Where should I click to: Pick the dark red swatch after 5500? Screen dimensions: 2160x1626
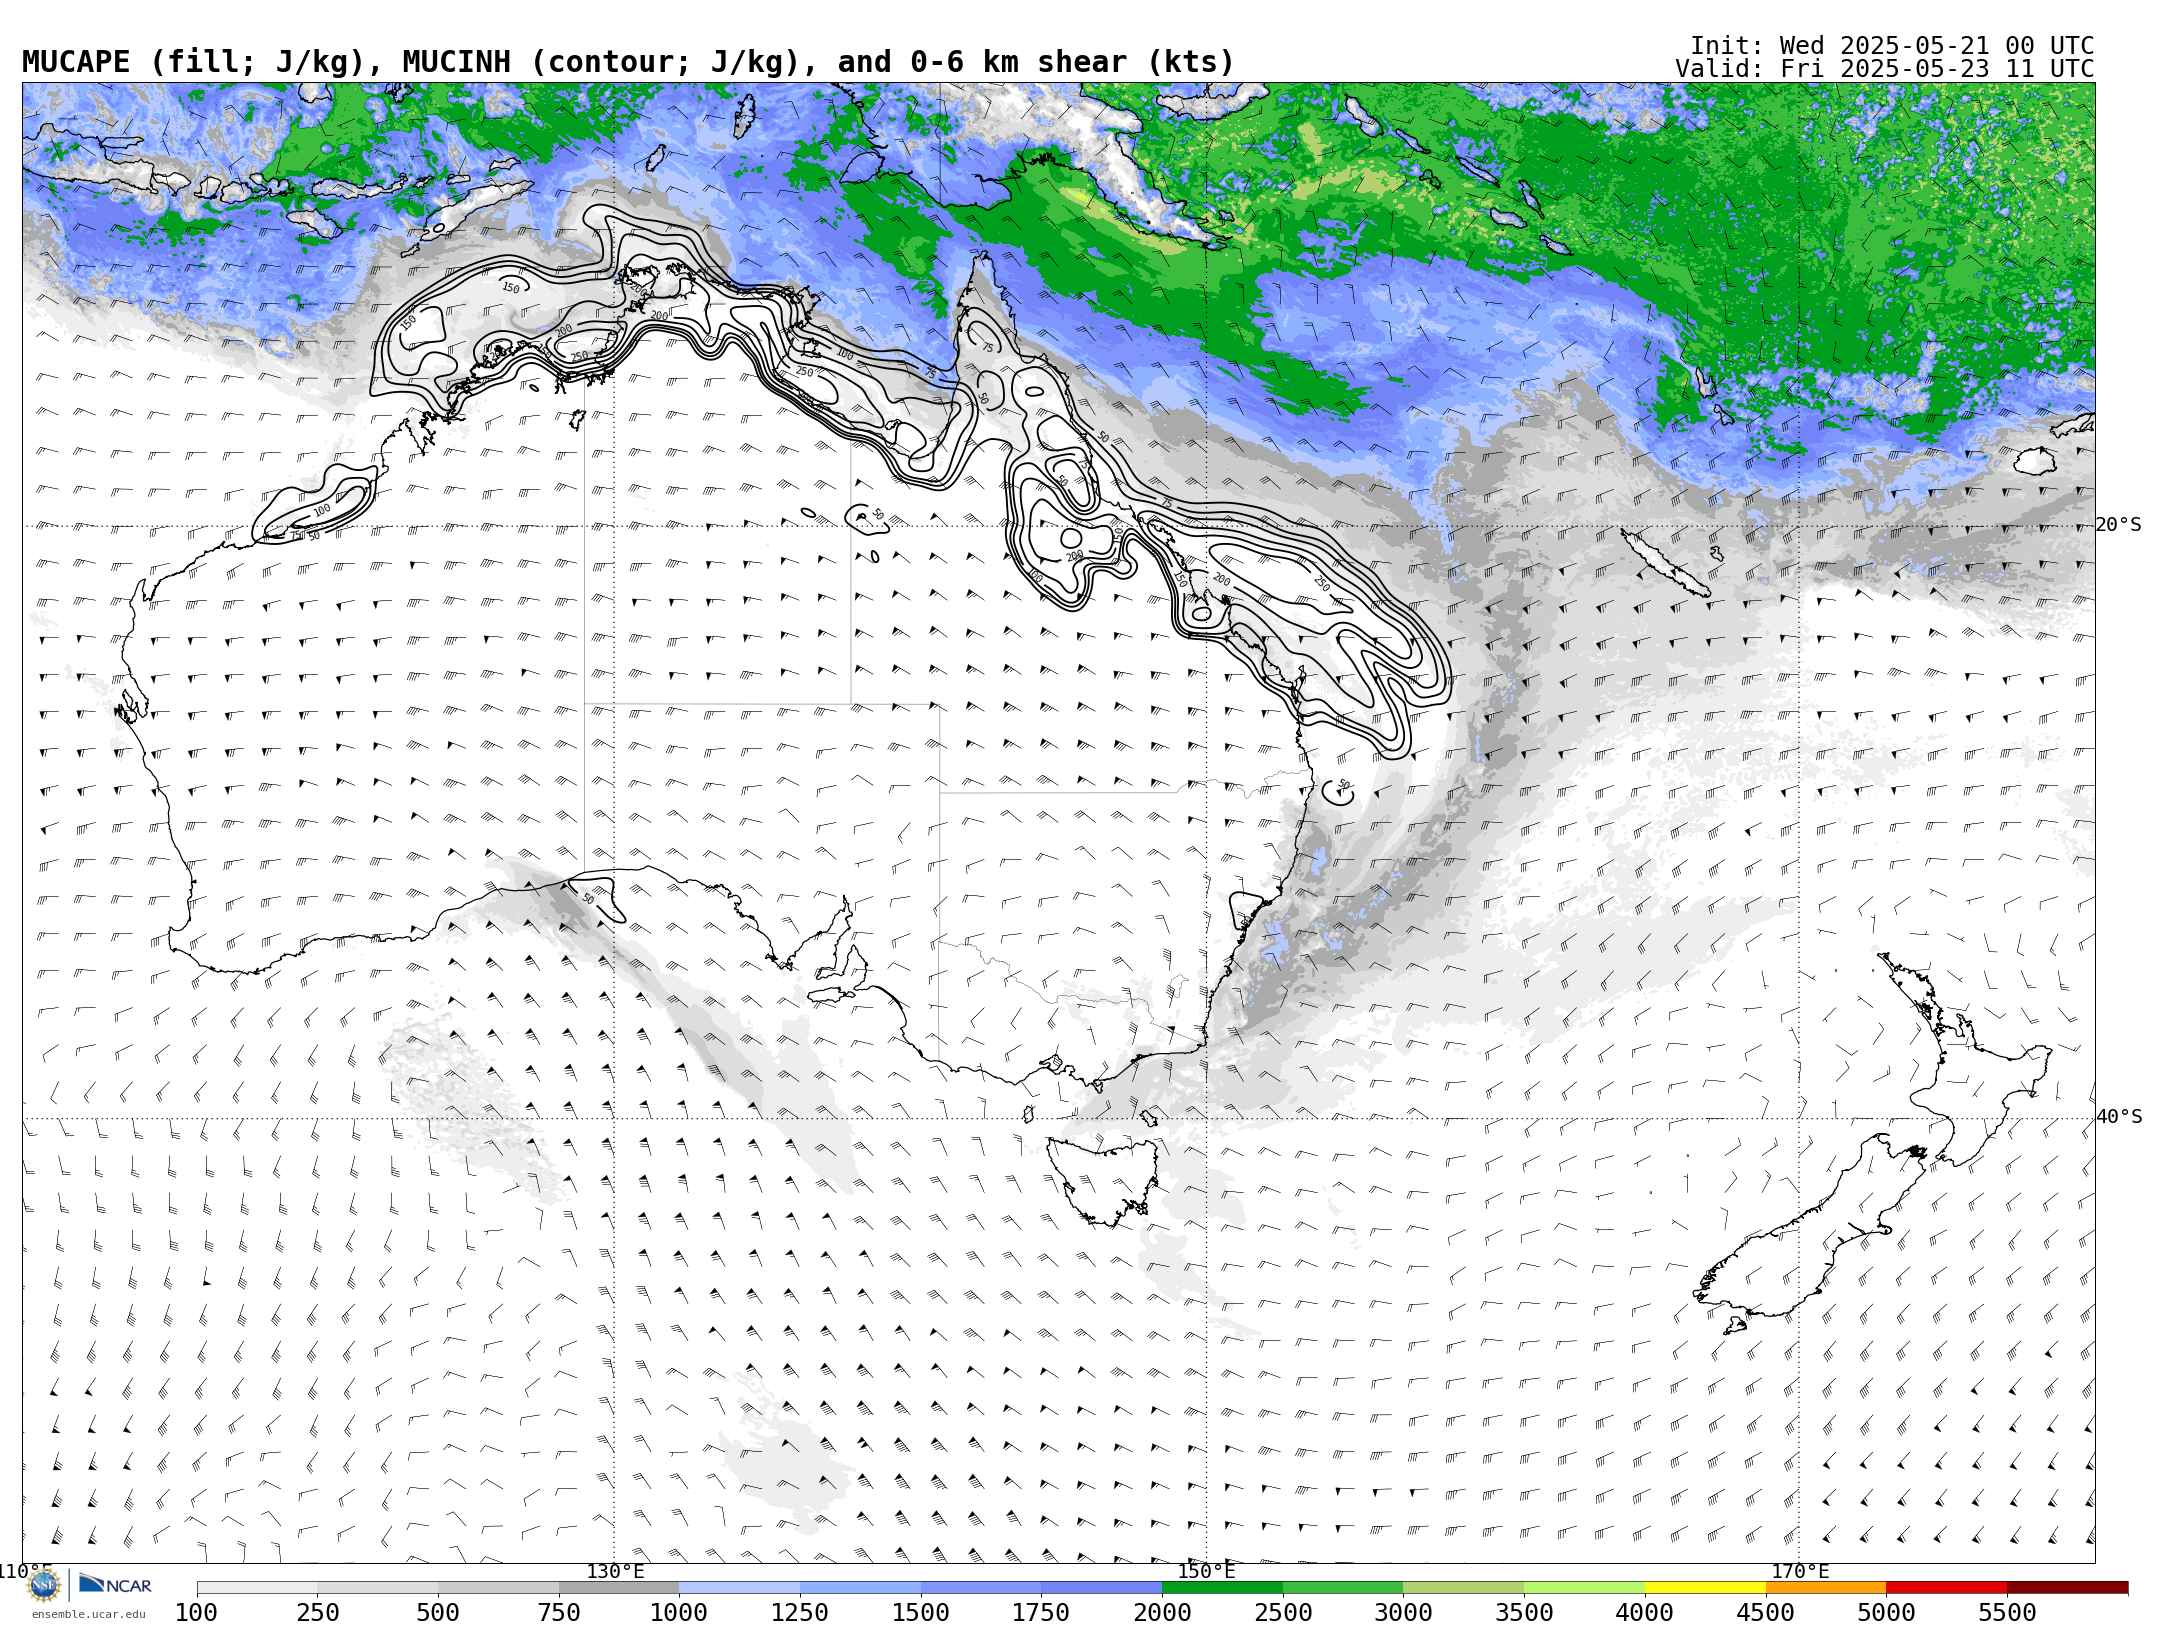pyautogui.click(x=2067, y=1588)
